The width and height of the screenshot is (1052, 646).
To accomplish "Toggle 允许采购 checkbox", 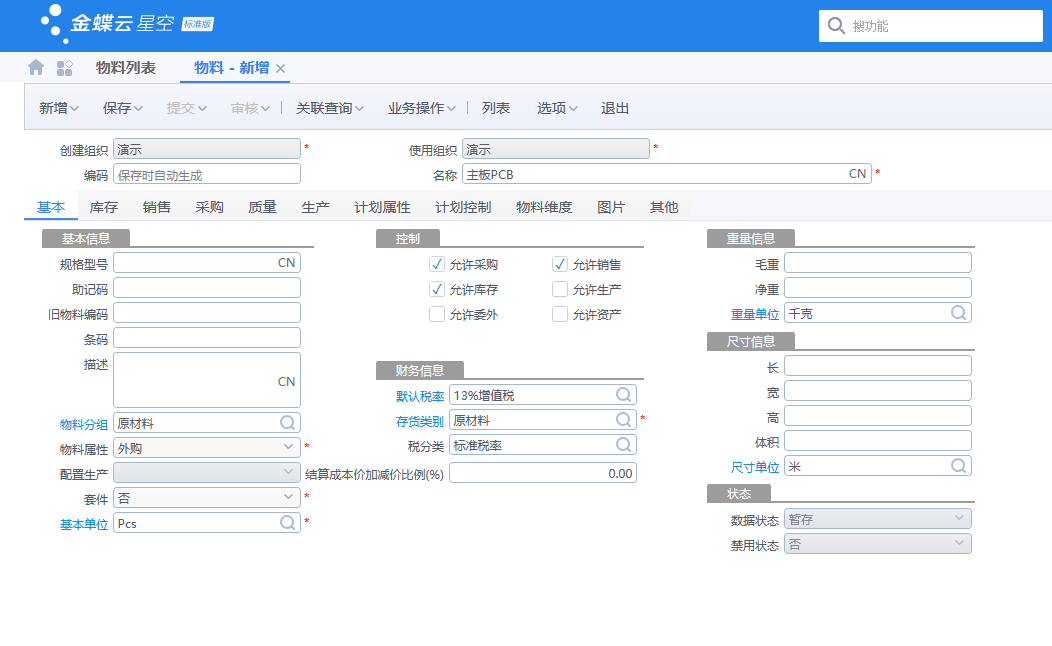I will click(x=437, y=264).
